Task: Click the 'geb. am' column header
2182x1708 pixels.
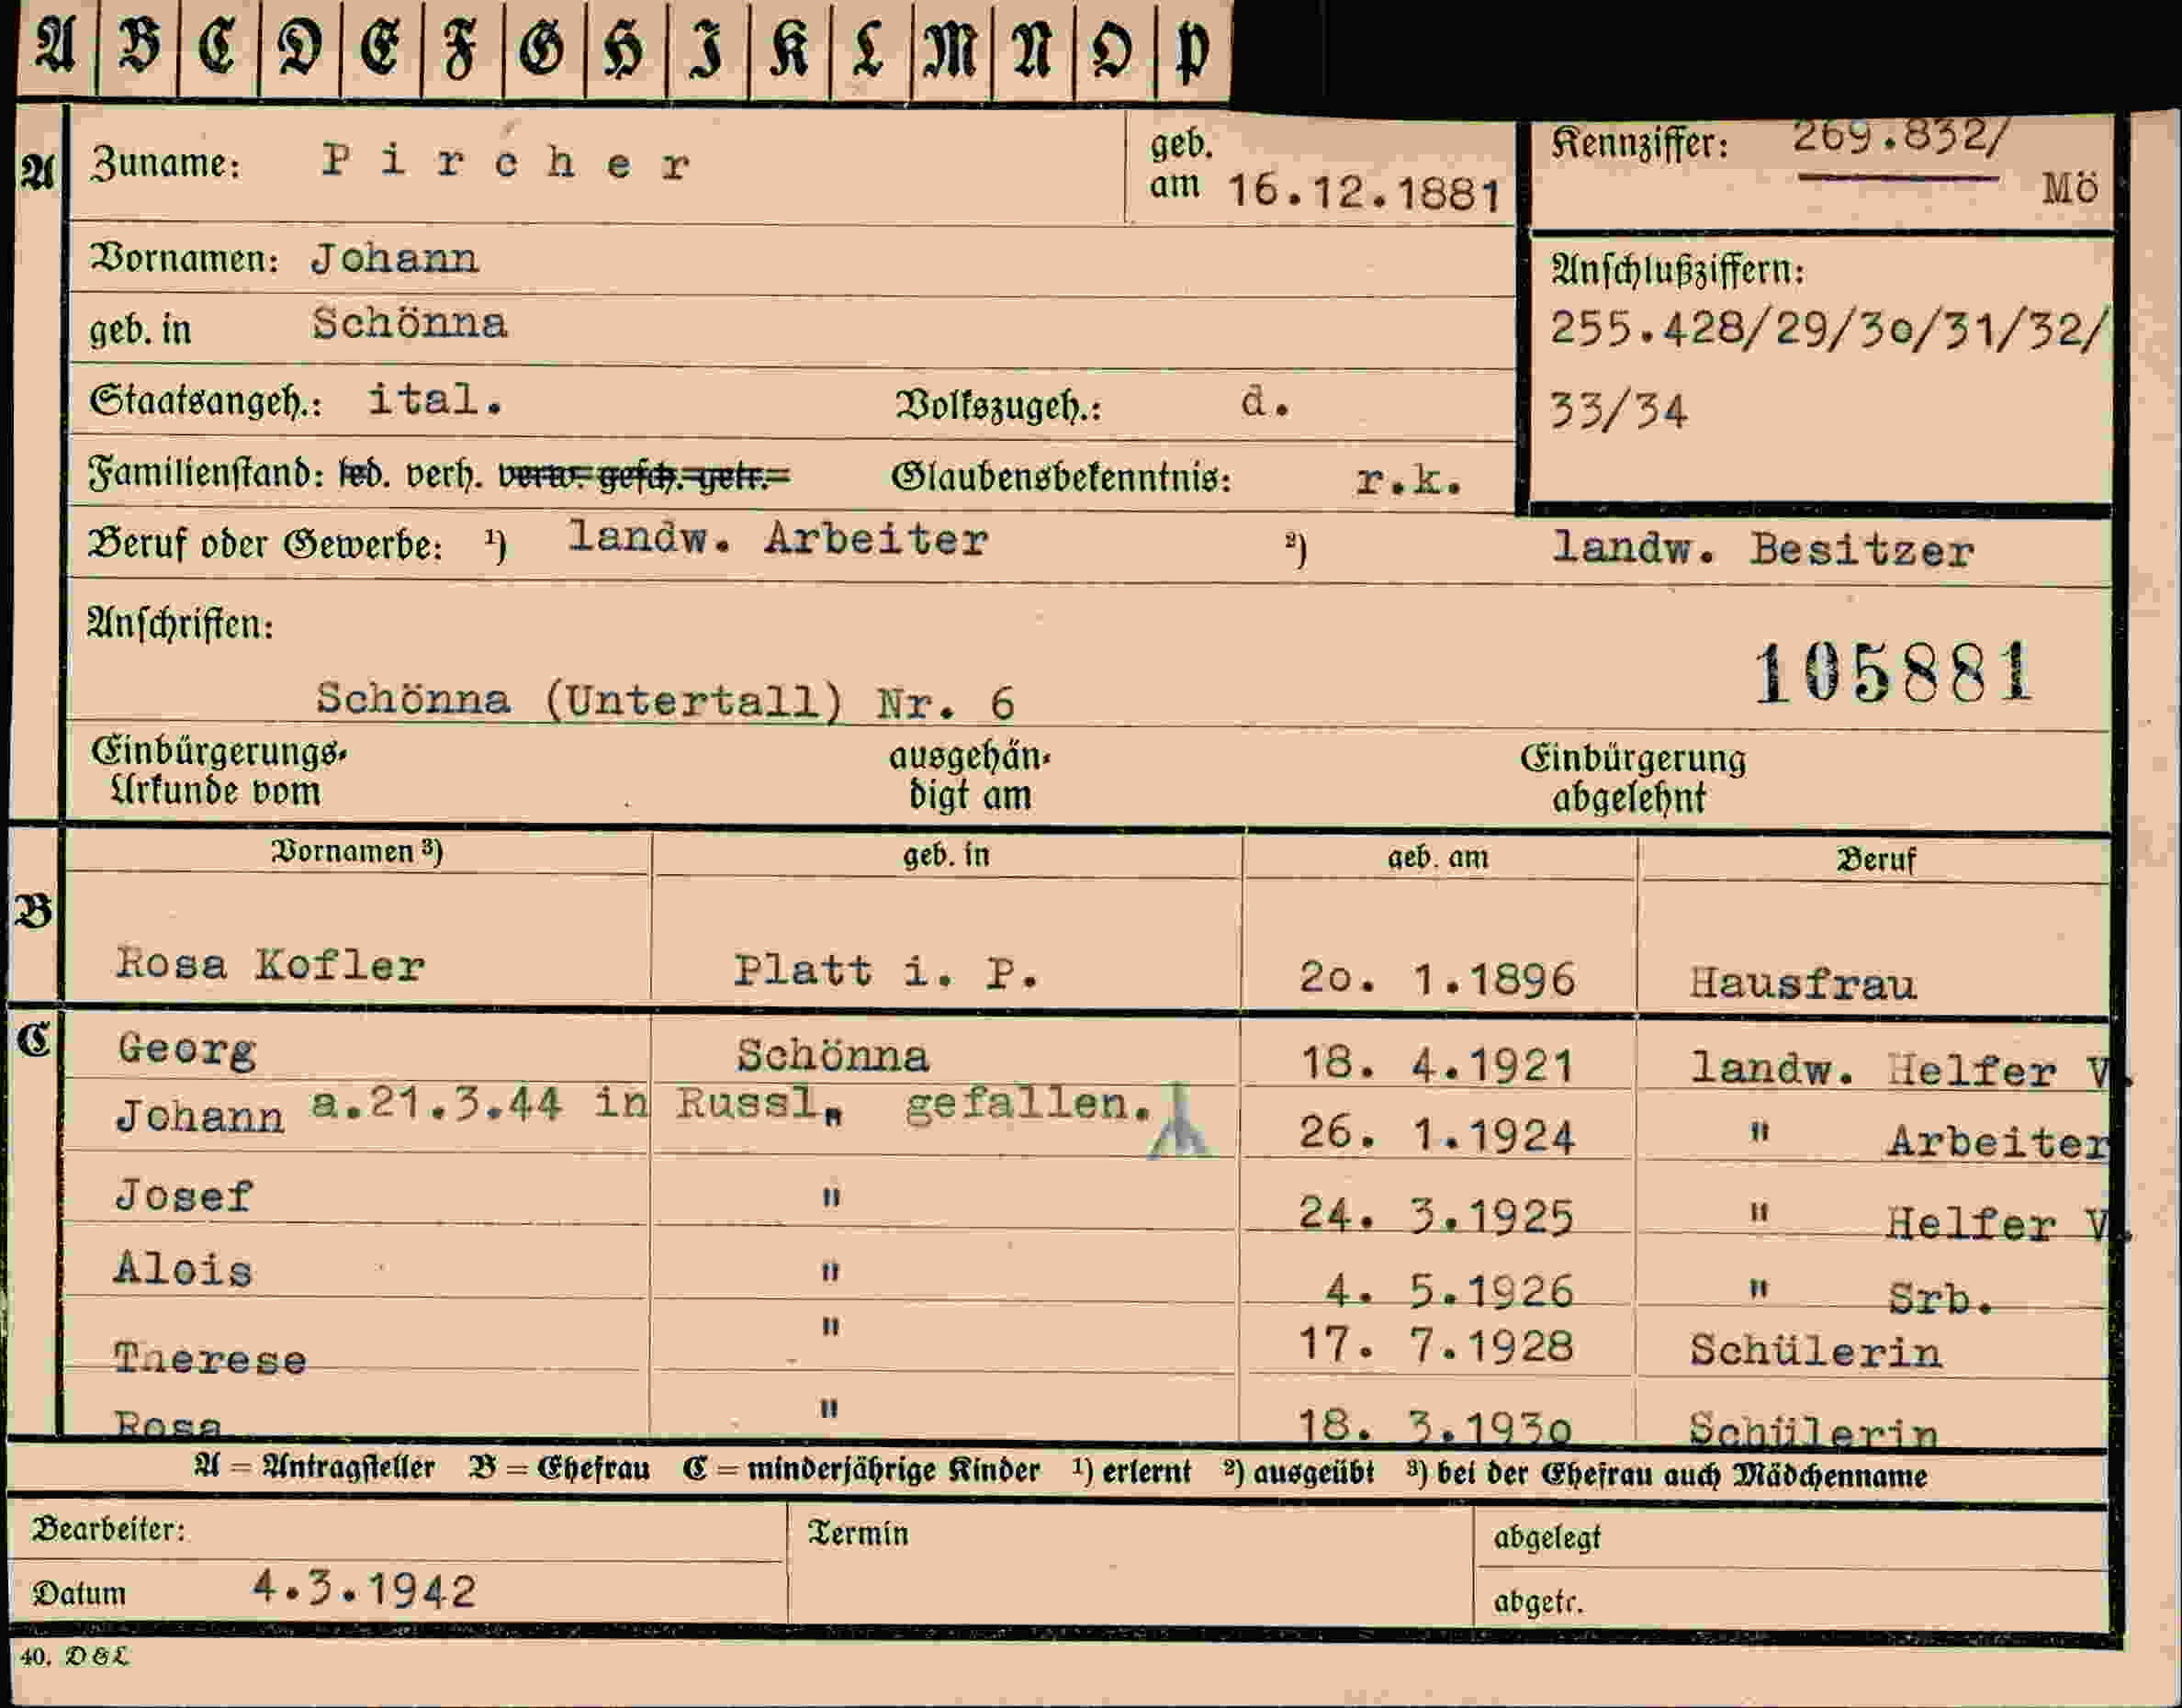Action: click(1438, 857)
